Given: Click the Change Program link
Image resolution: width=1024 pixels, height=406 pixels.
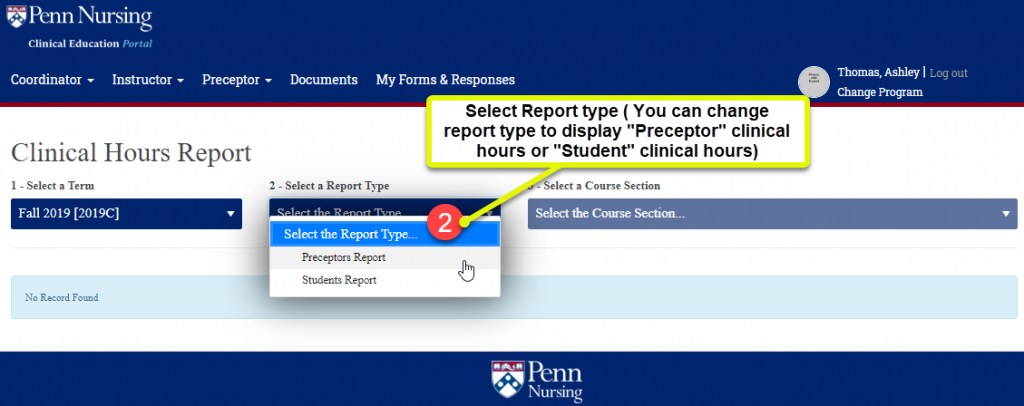Looking at the screenshot, I should (x=879, y=92).
